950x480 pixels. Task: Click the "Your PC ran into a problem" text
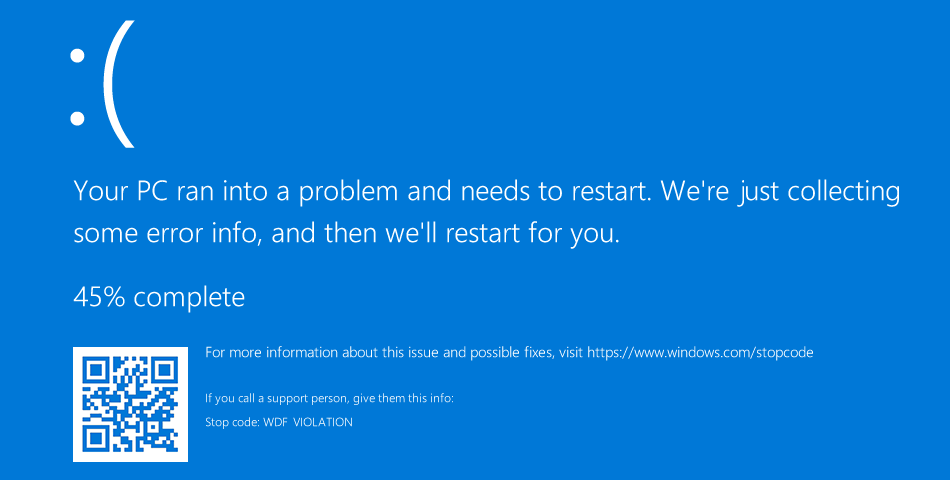(237, 192)
